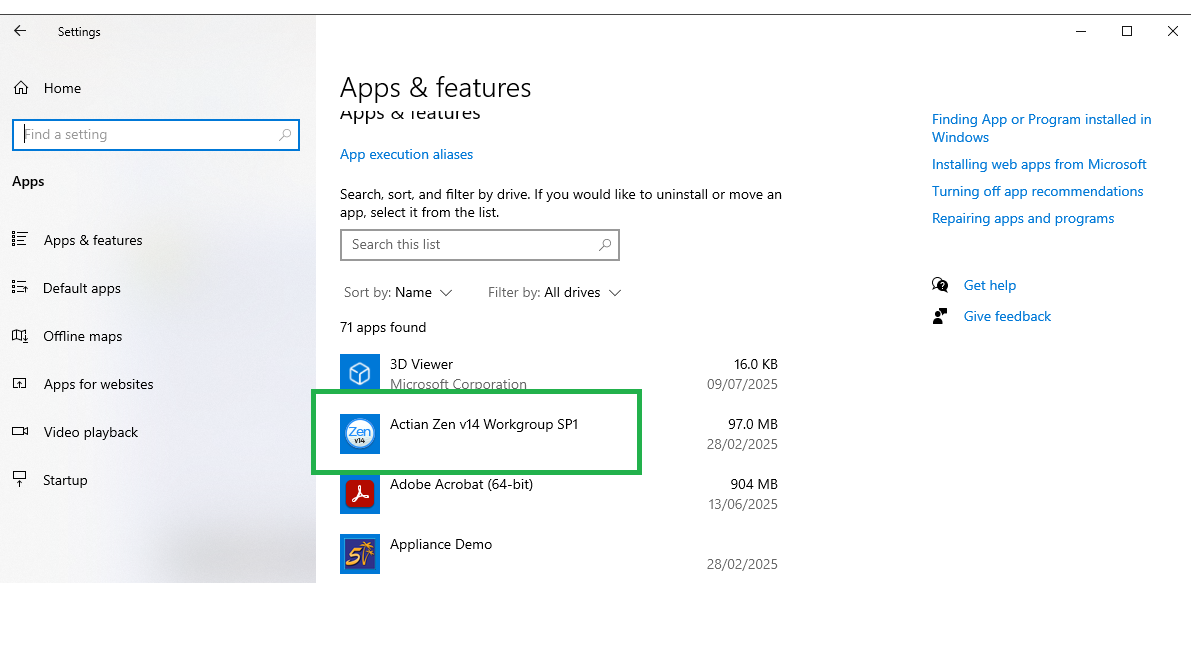The width and height of the screenshot is (1191, 648).
Task: Select the 3D Viewer app name
Action: tap(422, 364)
